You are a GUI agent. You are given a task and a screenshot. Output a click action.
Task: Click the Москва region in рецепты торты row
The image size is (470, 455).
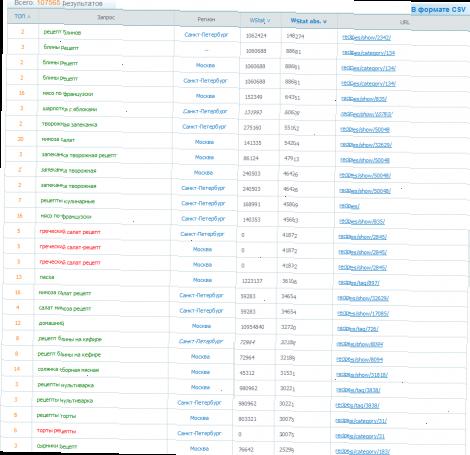pyautogui.click(x=199, y=418)
